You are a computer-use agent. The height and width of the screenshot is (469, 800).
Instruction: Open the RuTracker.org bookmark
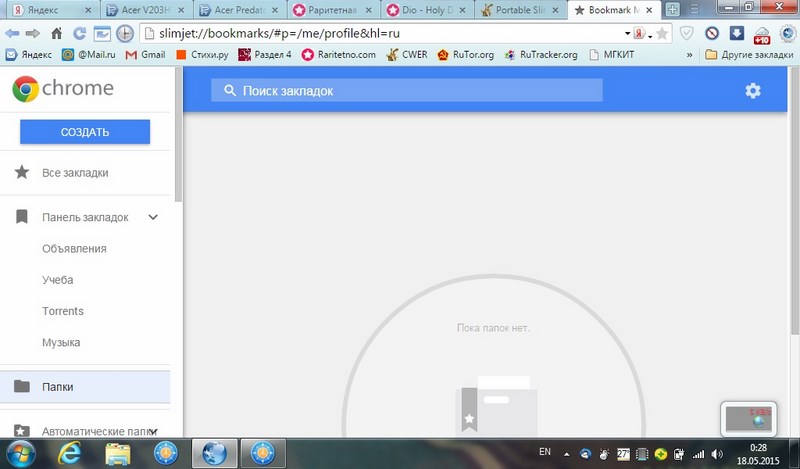click(540, 55)
